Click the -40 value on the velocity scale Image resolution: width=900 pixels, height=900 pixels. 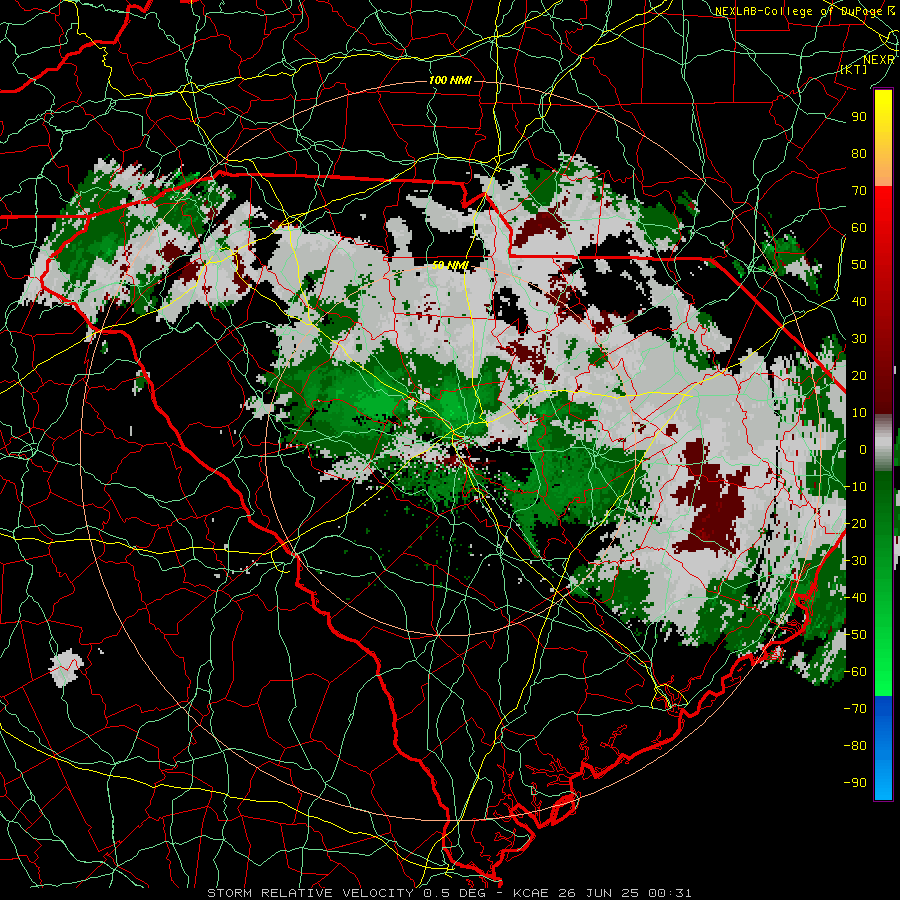pos(855,598)
